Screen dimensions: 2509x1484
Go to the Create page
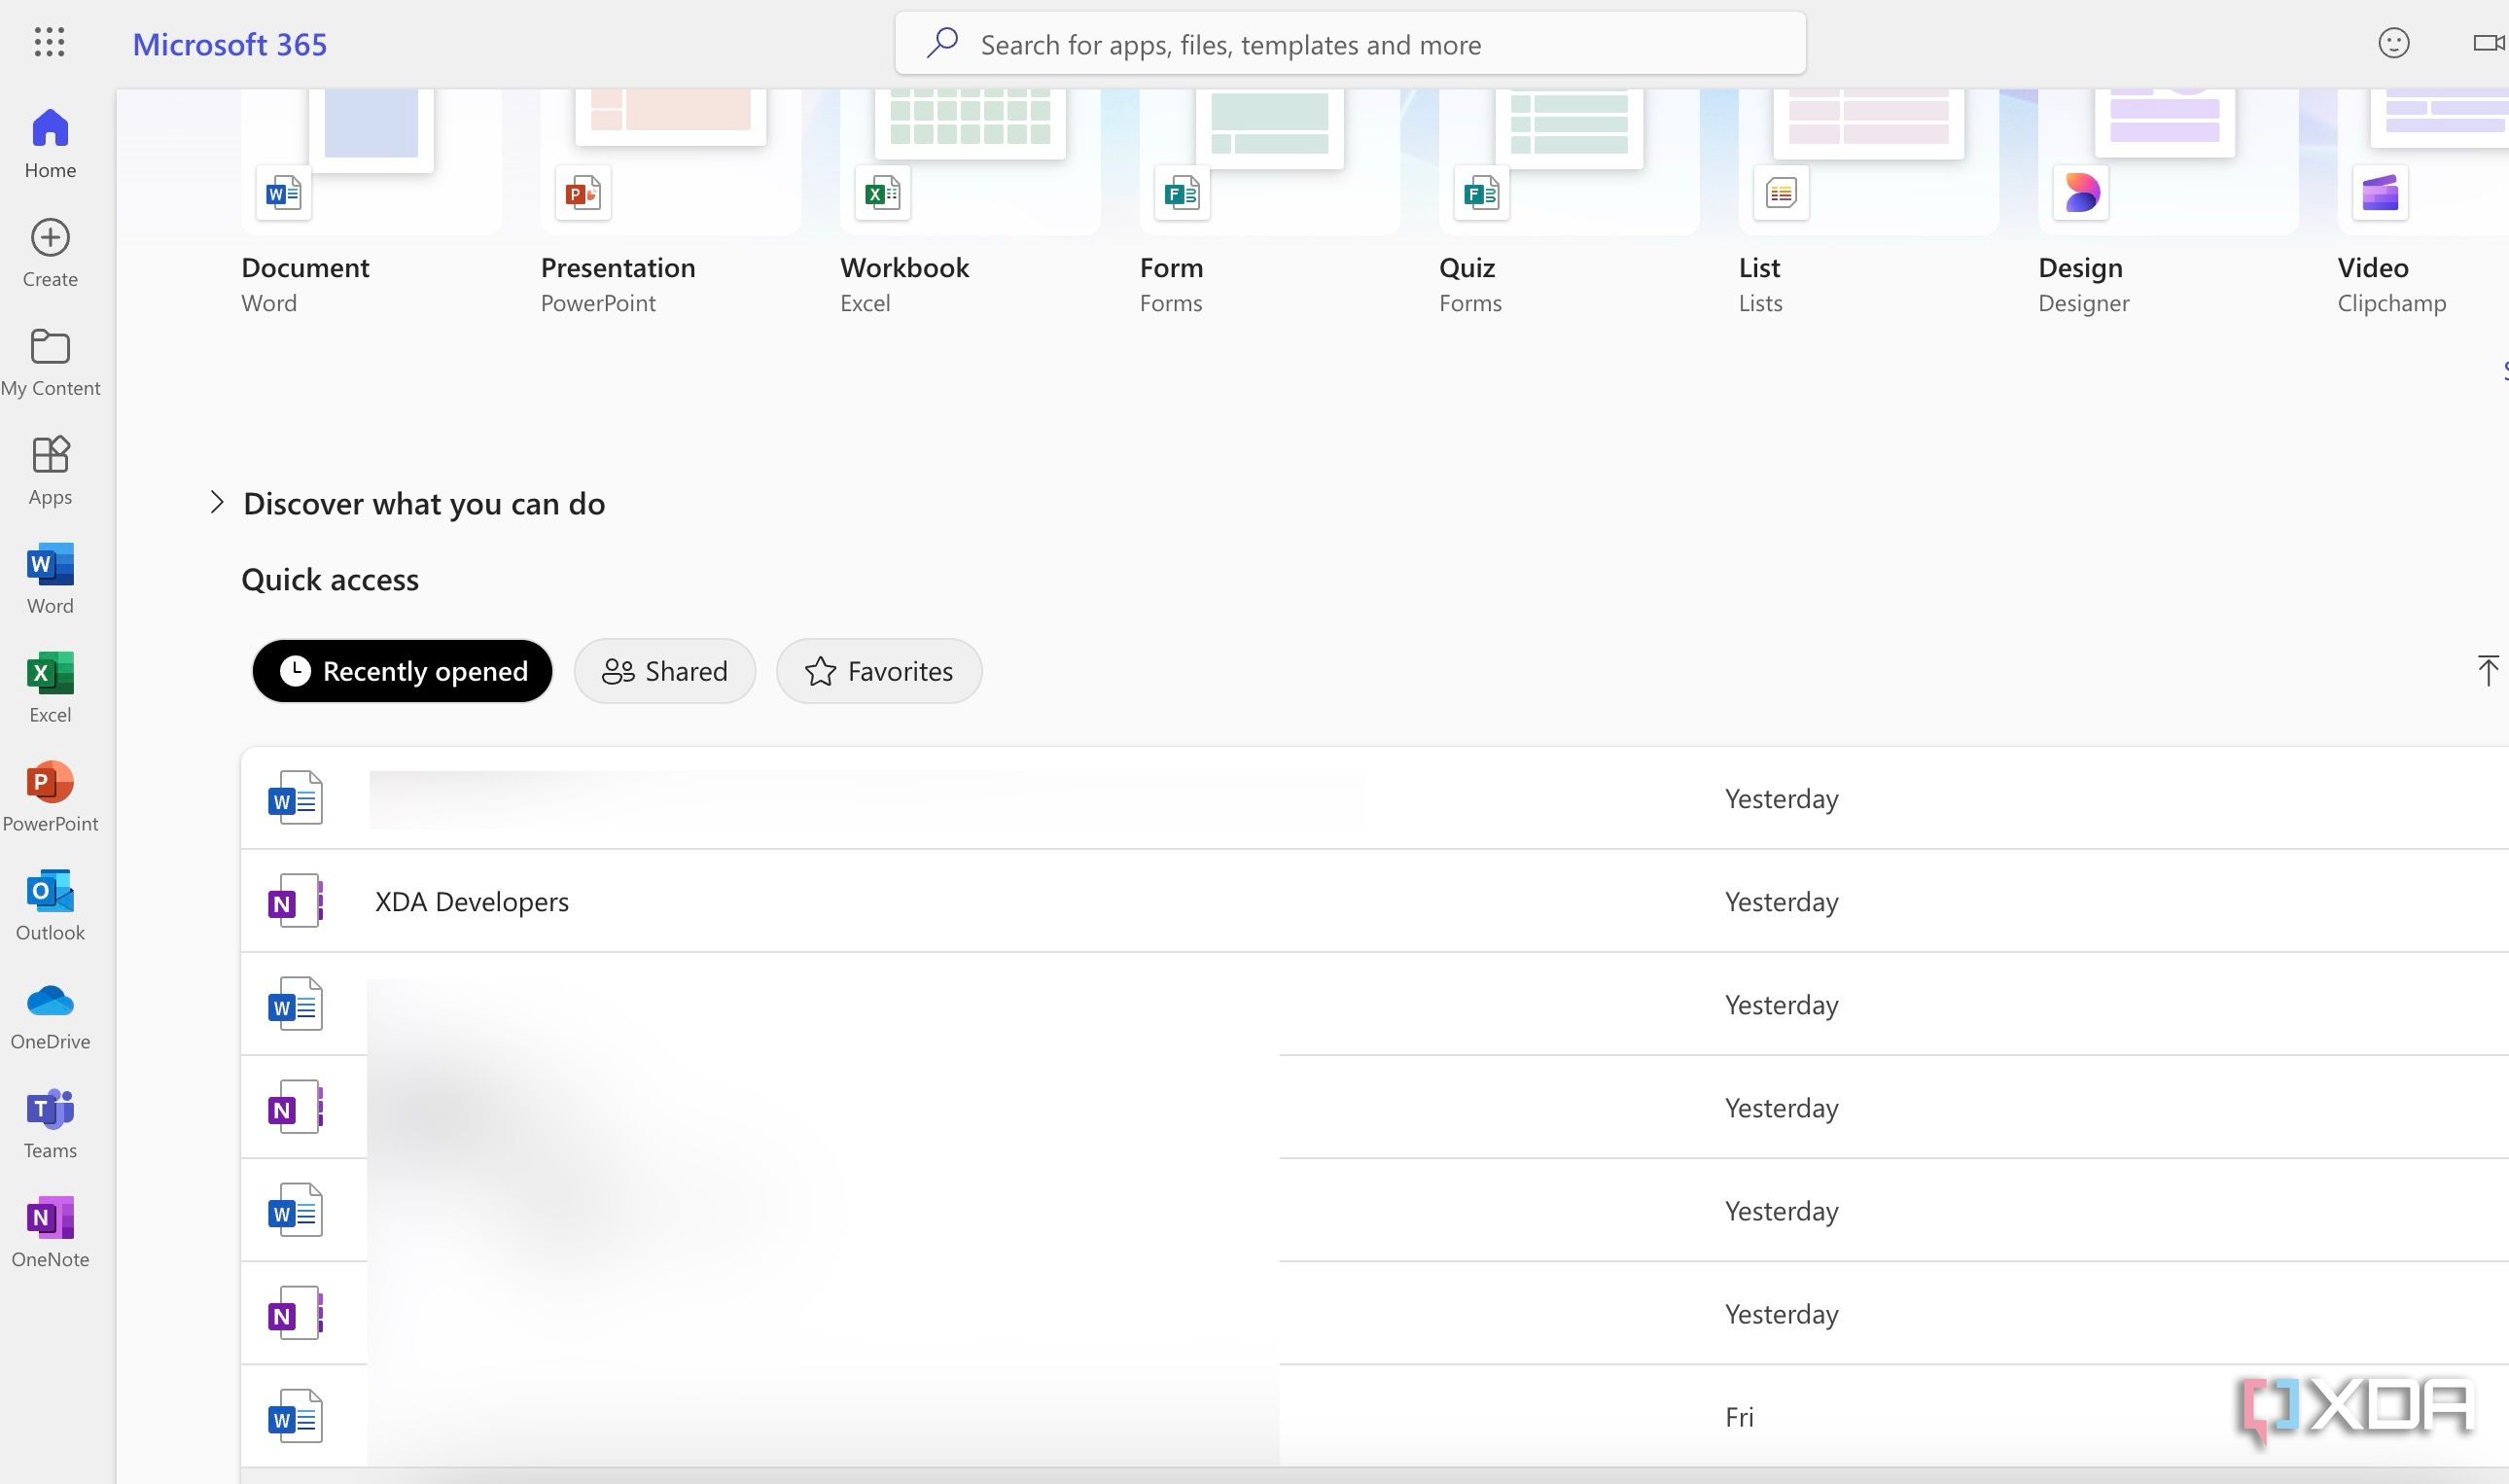pos(50,252)
